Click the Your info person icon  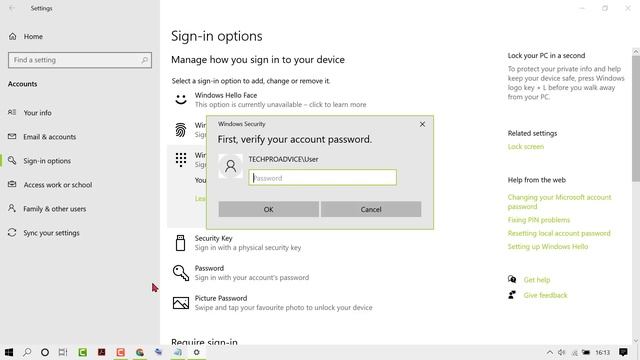[x=12, y=112]
